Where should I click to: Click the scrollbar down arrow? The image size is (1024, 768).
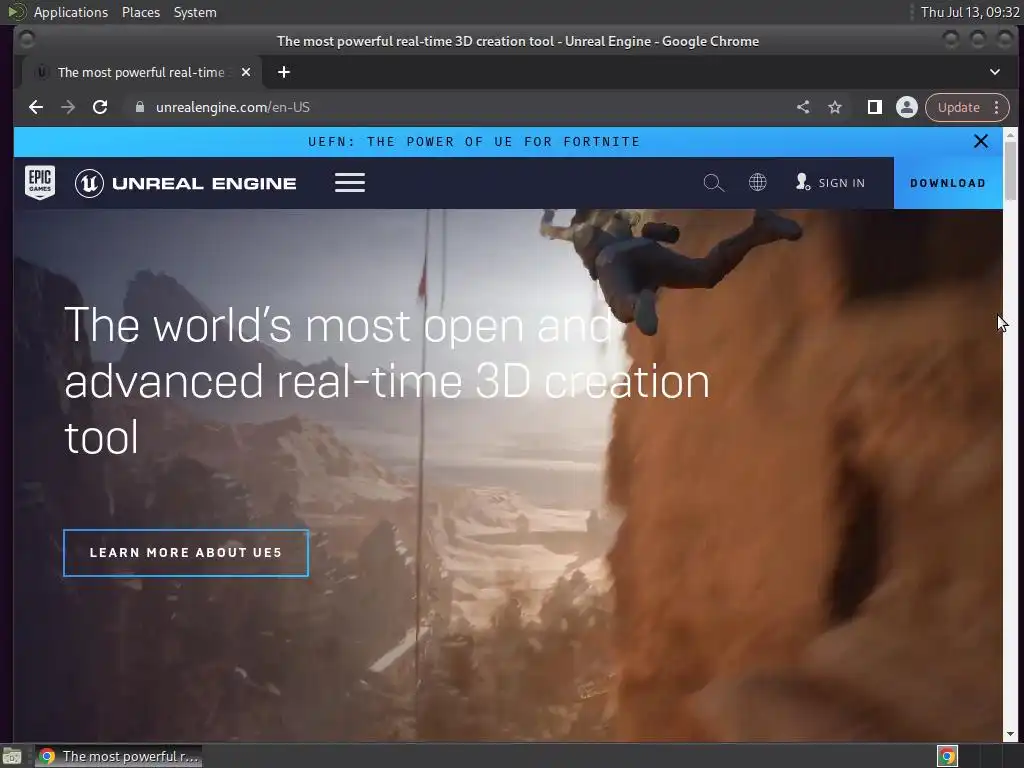click(x=1010, y=734)
